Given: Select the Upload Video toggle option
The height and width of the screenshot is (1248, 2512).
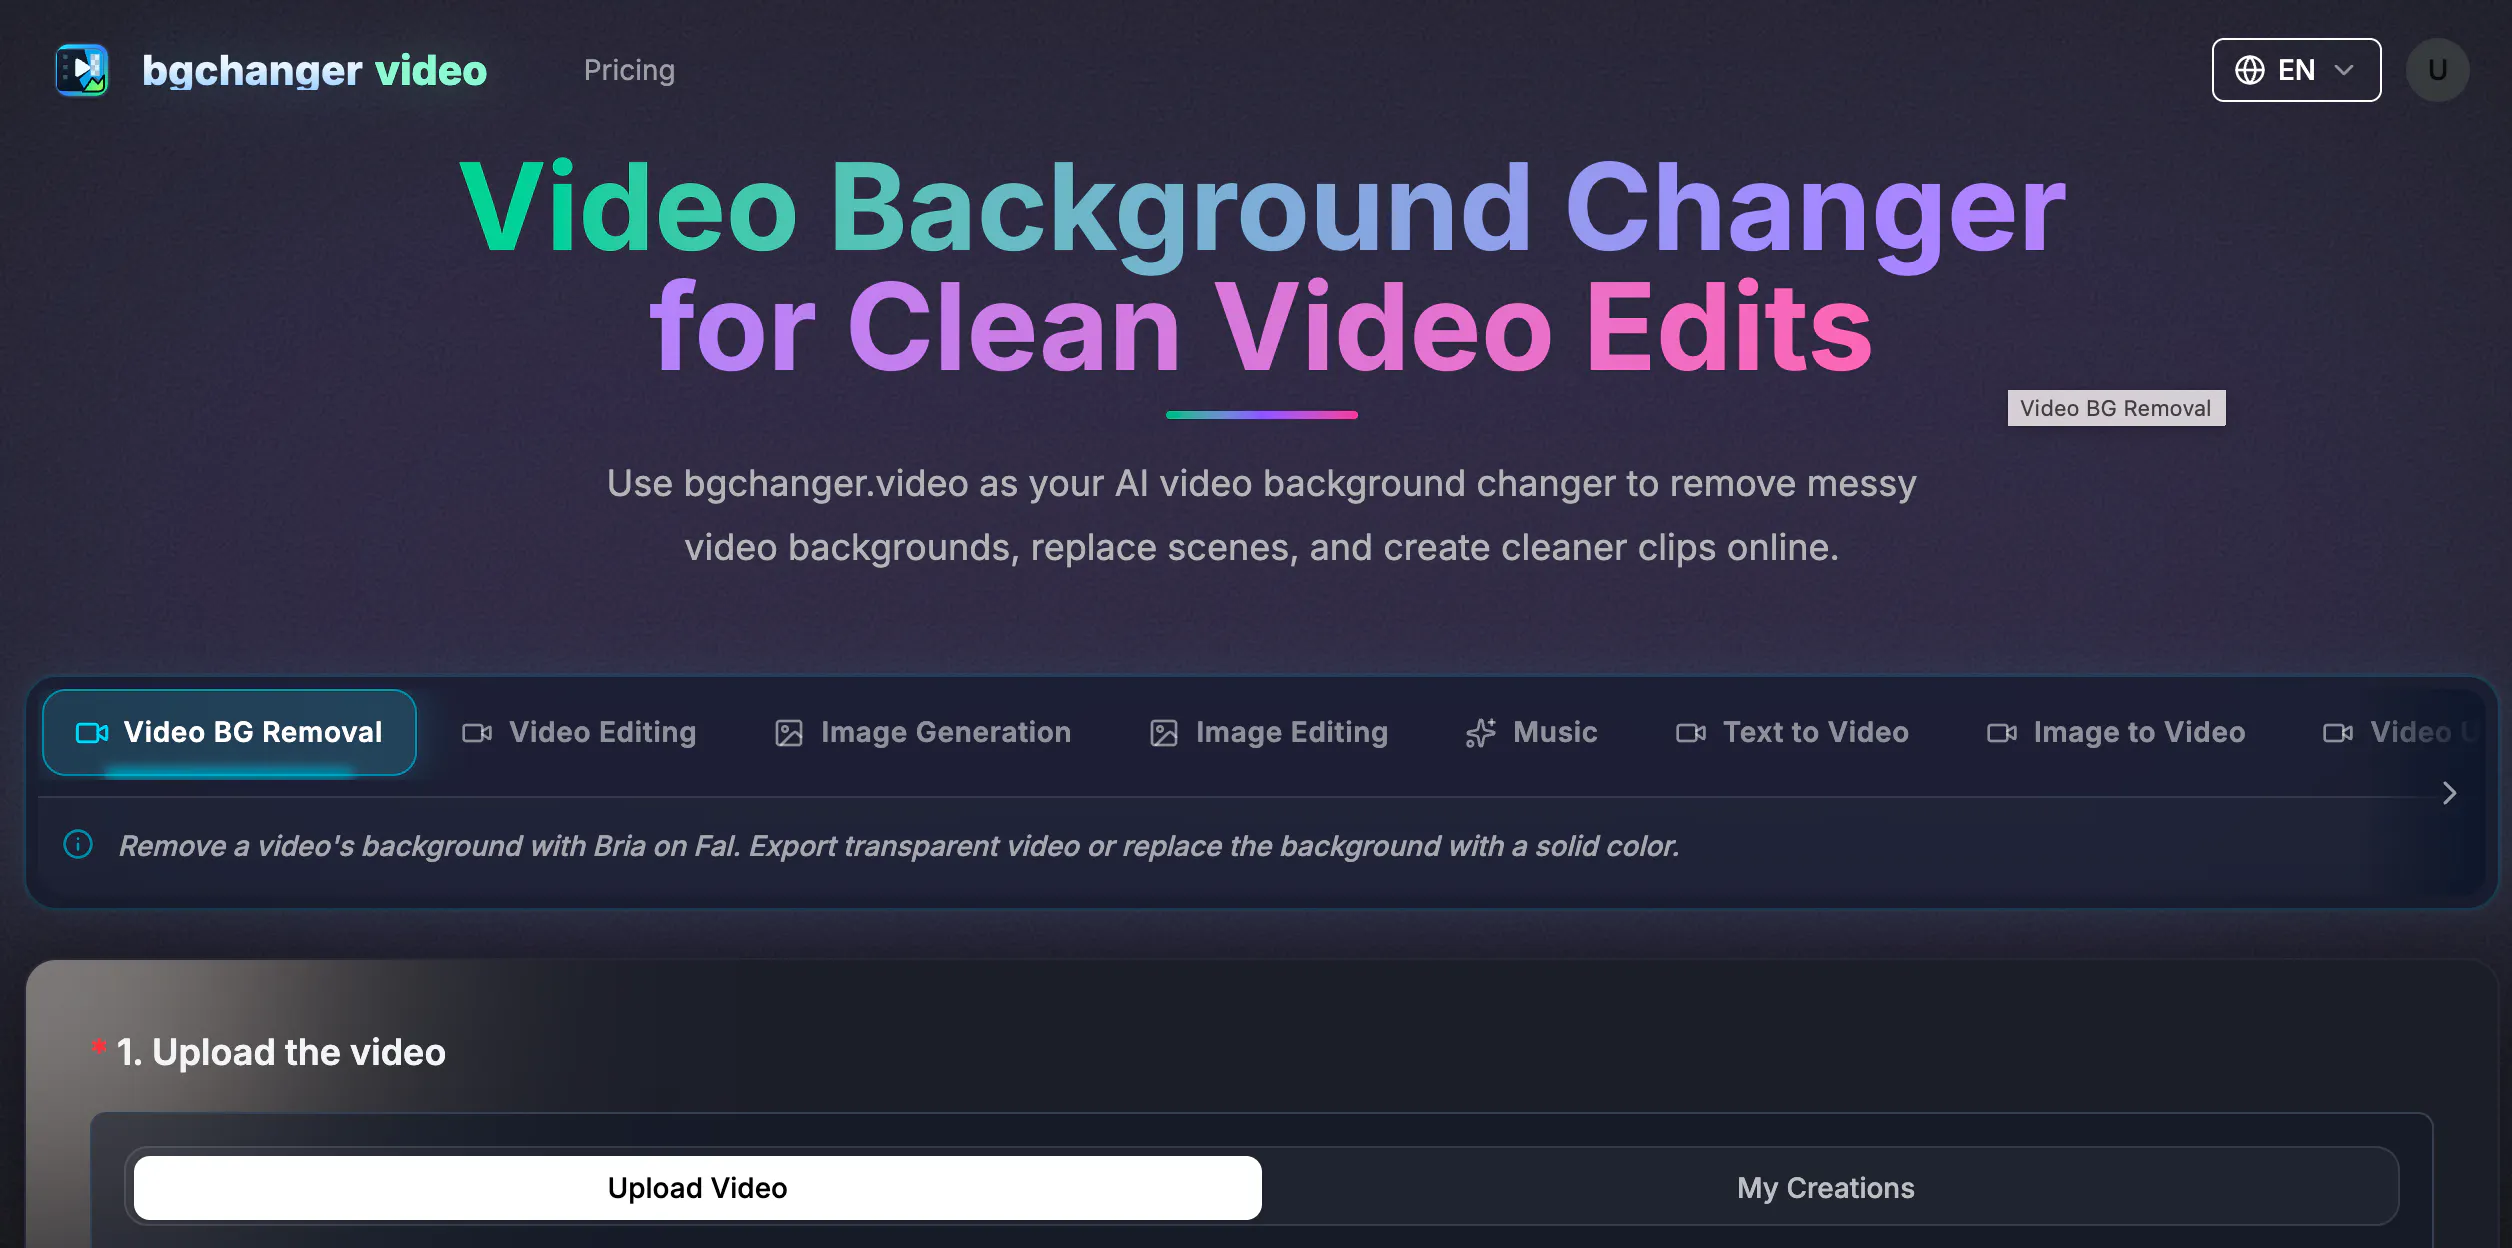Looking at the screenshot, I should click(698, 1188).
